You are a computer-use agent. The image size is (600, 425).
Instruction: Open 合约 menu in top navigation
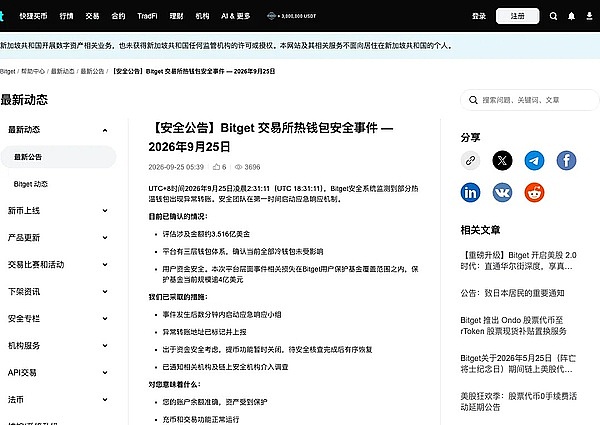118,16
